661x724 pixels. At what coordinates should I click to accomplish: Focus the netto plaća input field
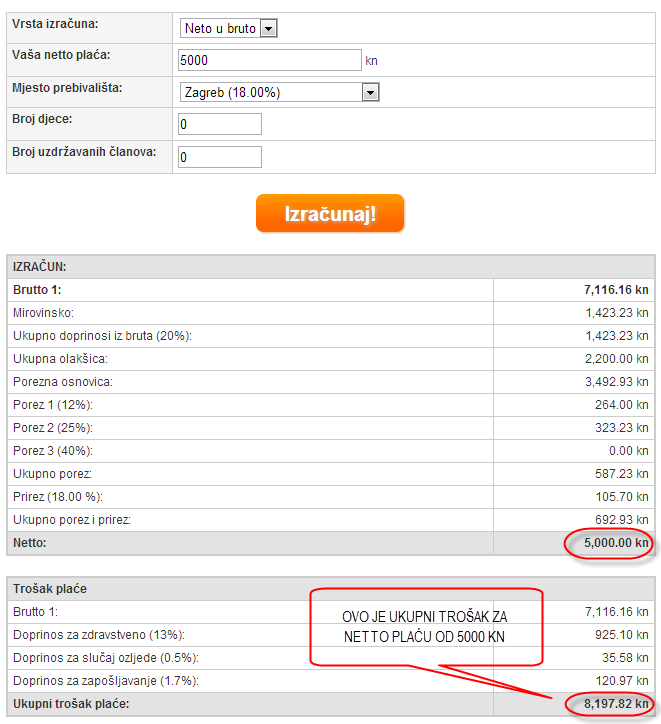coord(270,60)
